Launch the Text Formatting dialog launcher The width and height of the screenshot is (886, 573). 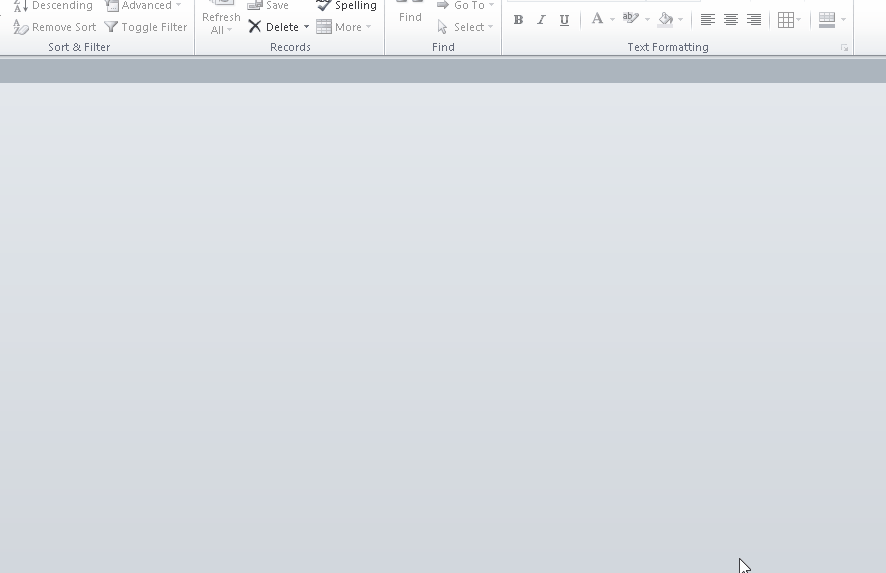(845, 48)
